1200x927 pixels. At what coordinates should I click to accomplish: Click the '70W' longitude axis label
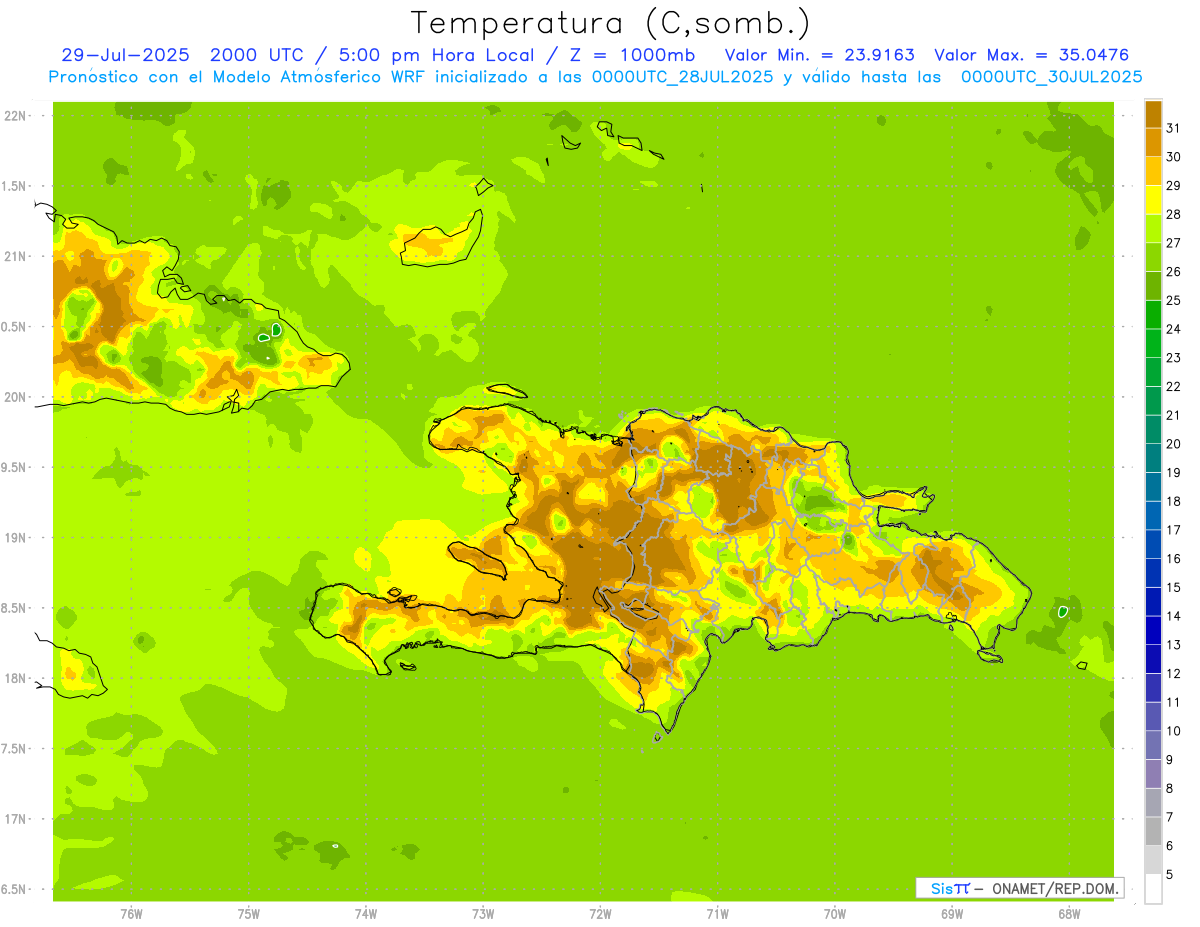point(835,914)
